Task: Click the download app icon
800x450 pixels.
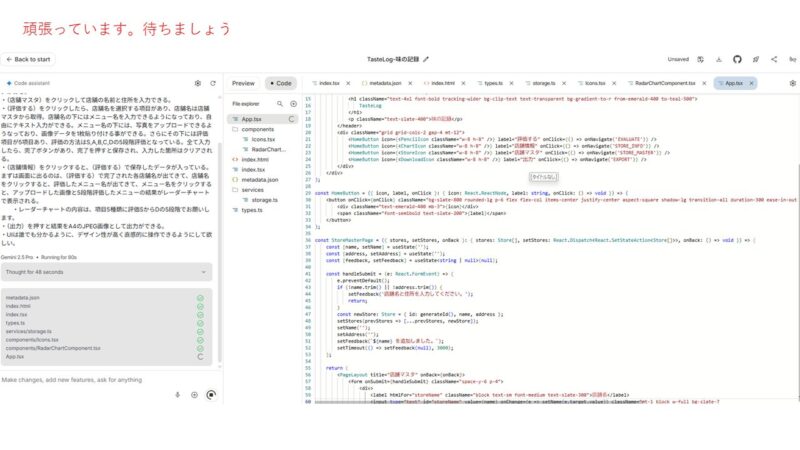Action: [717, 60]
